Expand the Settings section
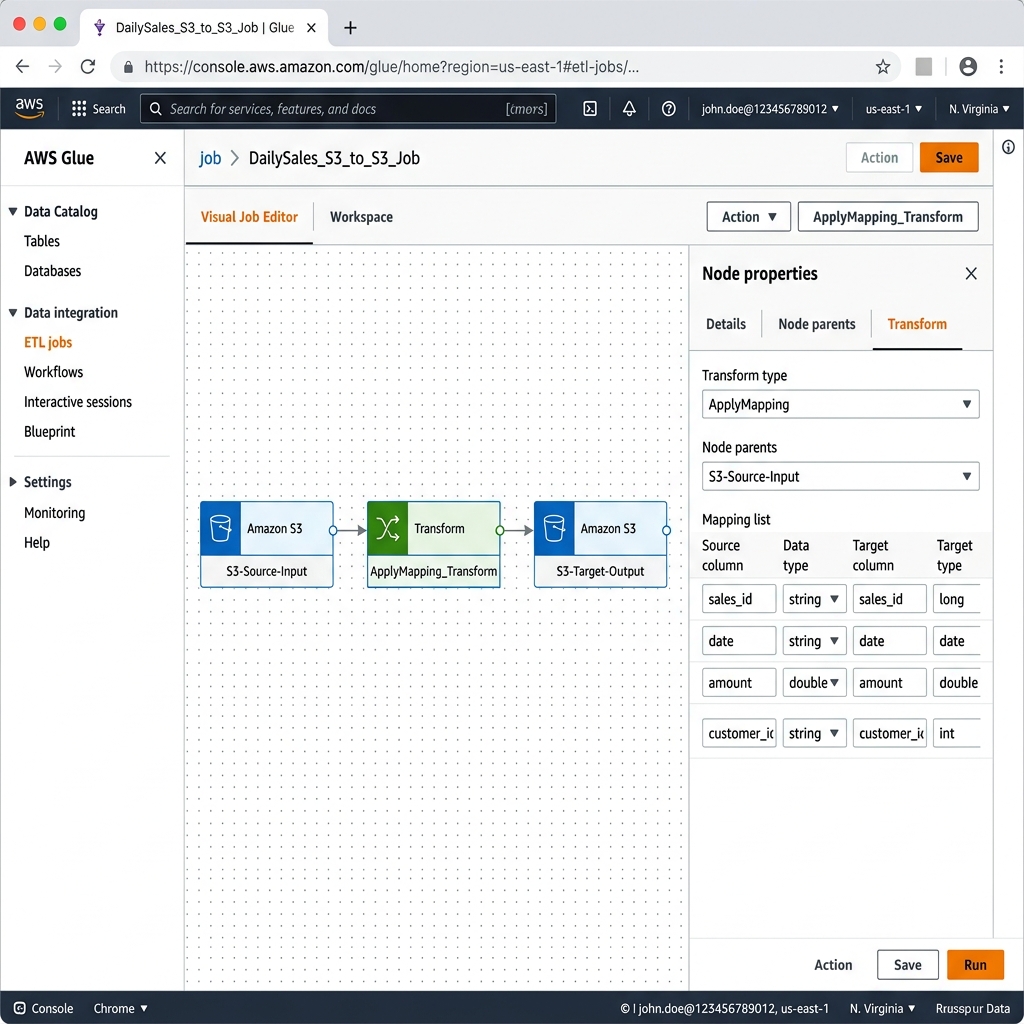Image resolution: width=1024 pixels, height=1024 pixels. pyautogui.click(x=12, y=482)
